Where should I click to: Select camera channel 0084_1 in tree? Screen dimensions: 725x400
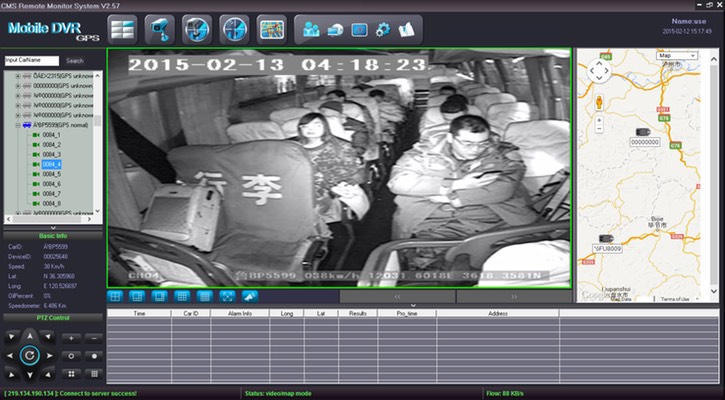coord(52,134)
